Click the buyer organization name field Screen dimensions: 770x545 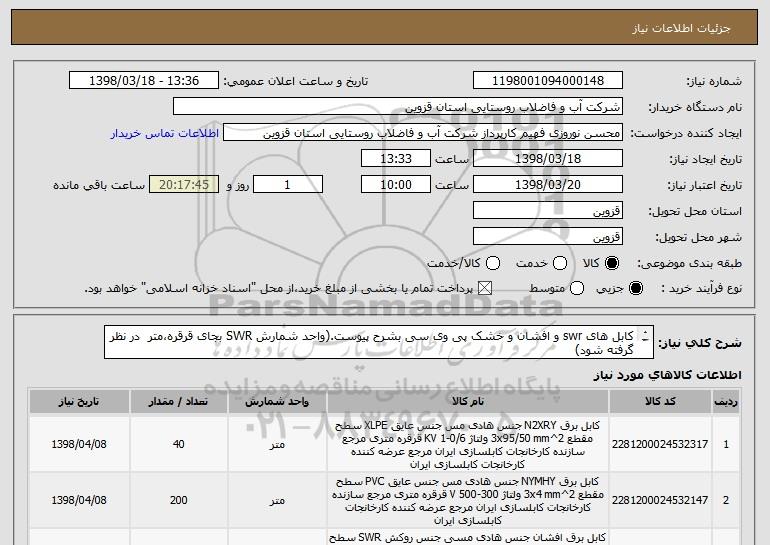[398, 107]
